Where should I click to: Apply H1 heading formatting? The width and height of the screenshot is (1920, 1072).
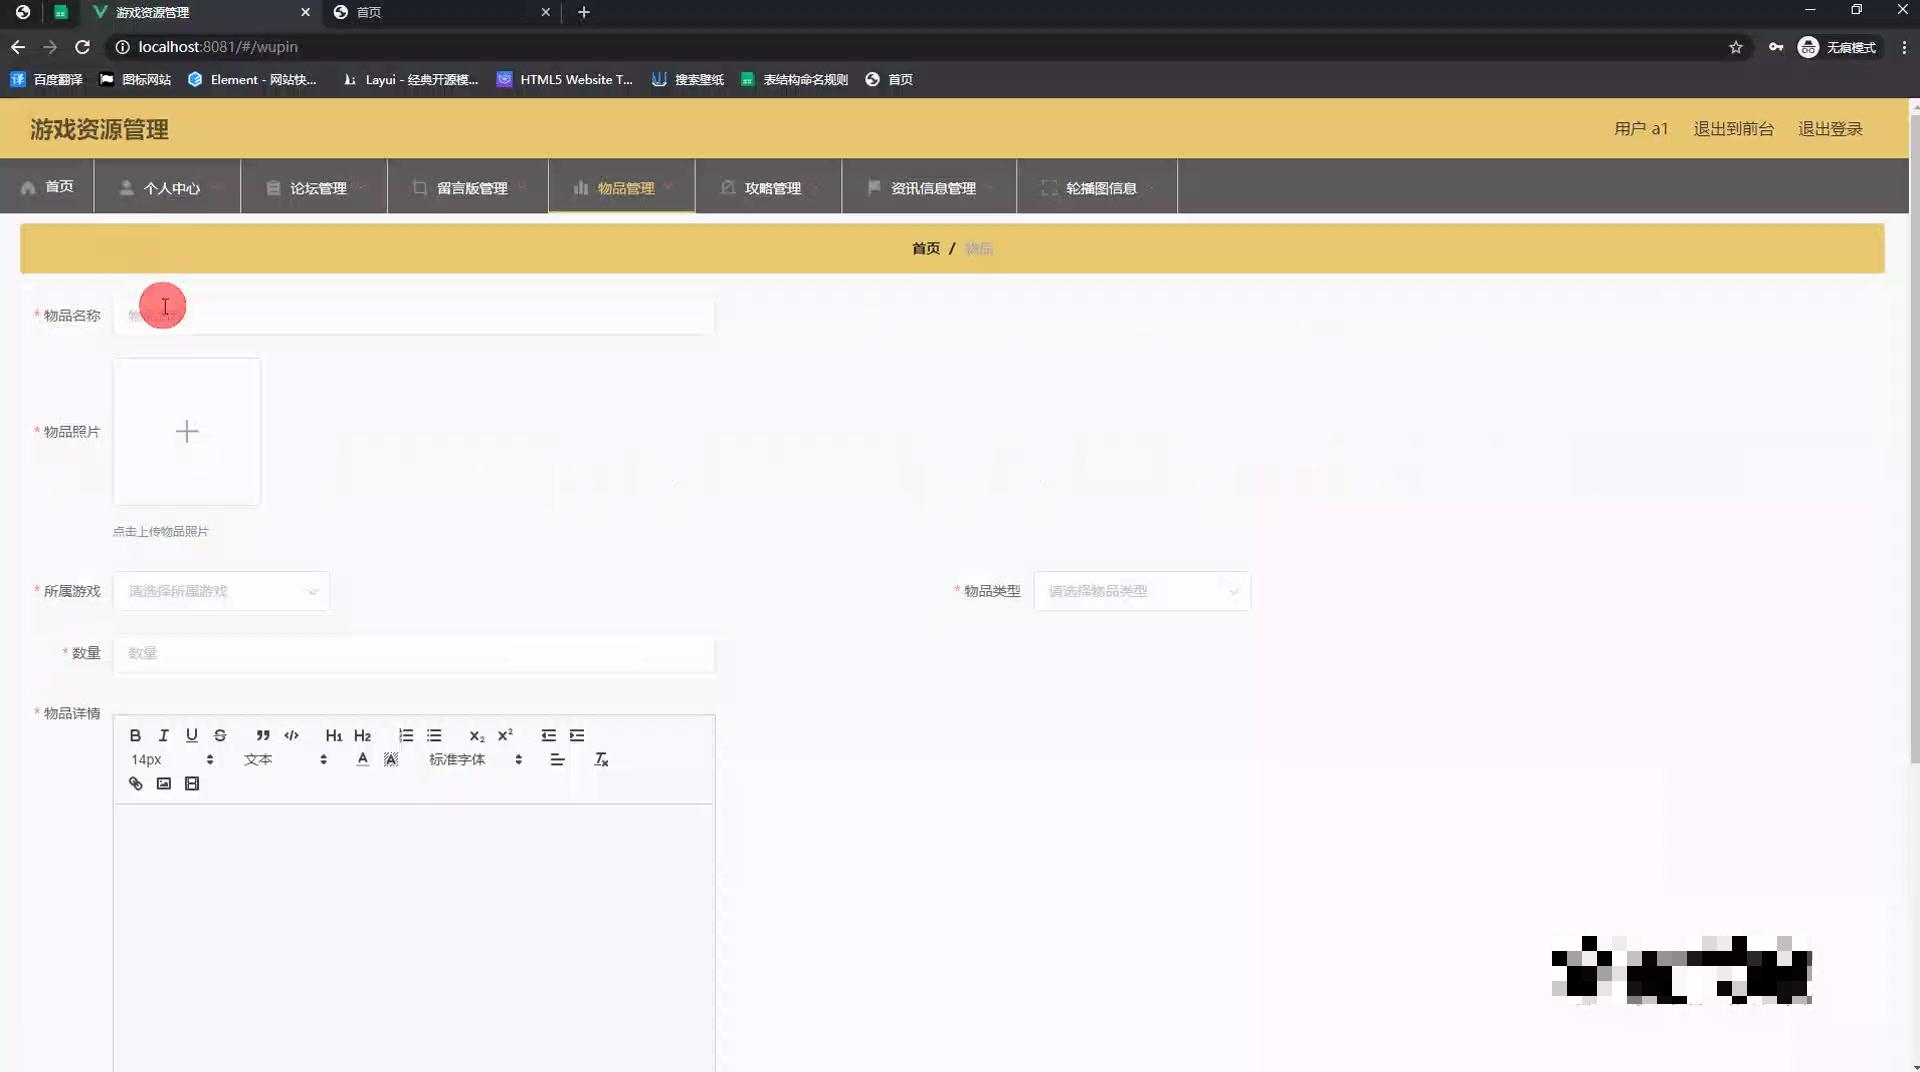click(x=334, y=735)
